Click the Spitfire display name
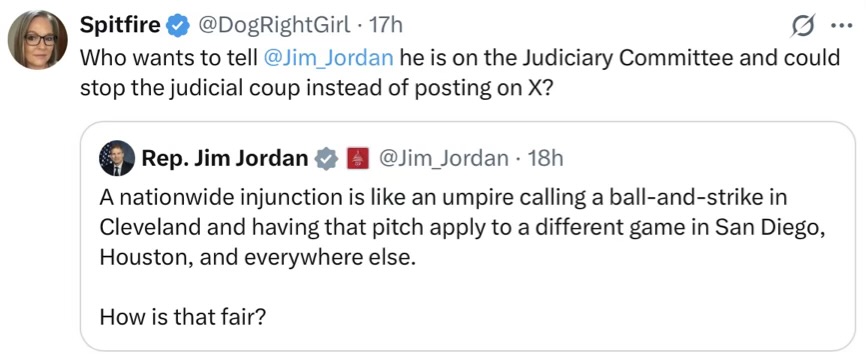 click(x=121, y=25)
